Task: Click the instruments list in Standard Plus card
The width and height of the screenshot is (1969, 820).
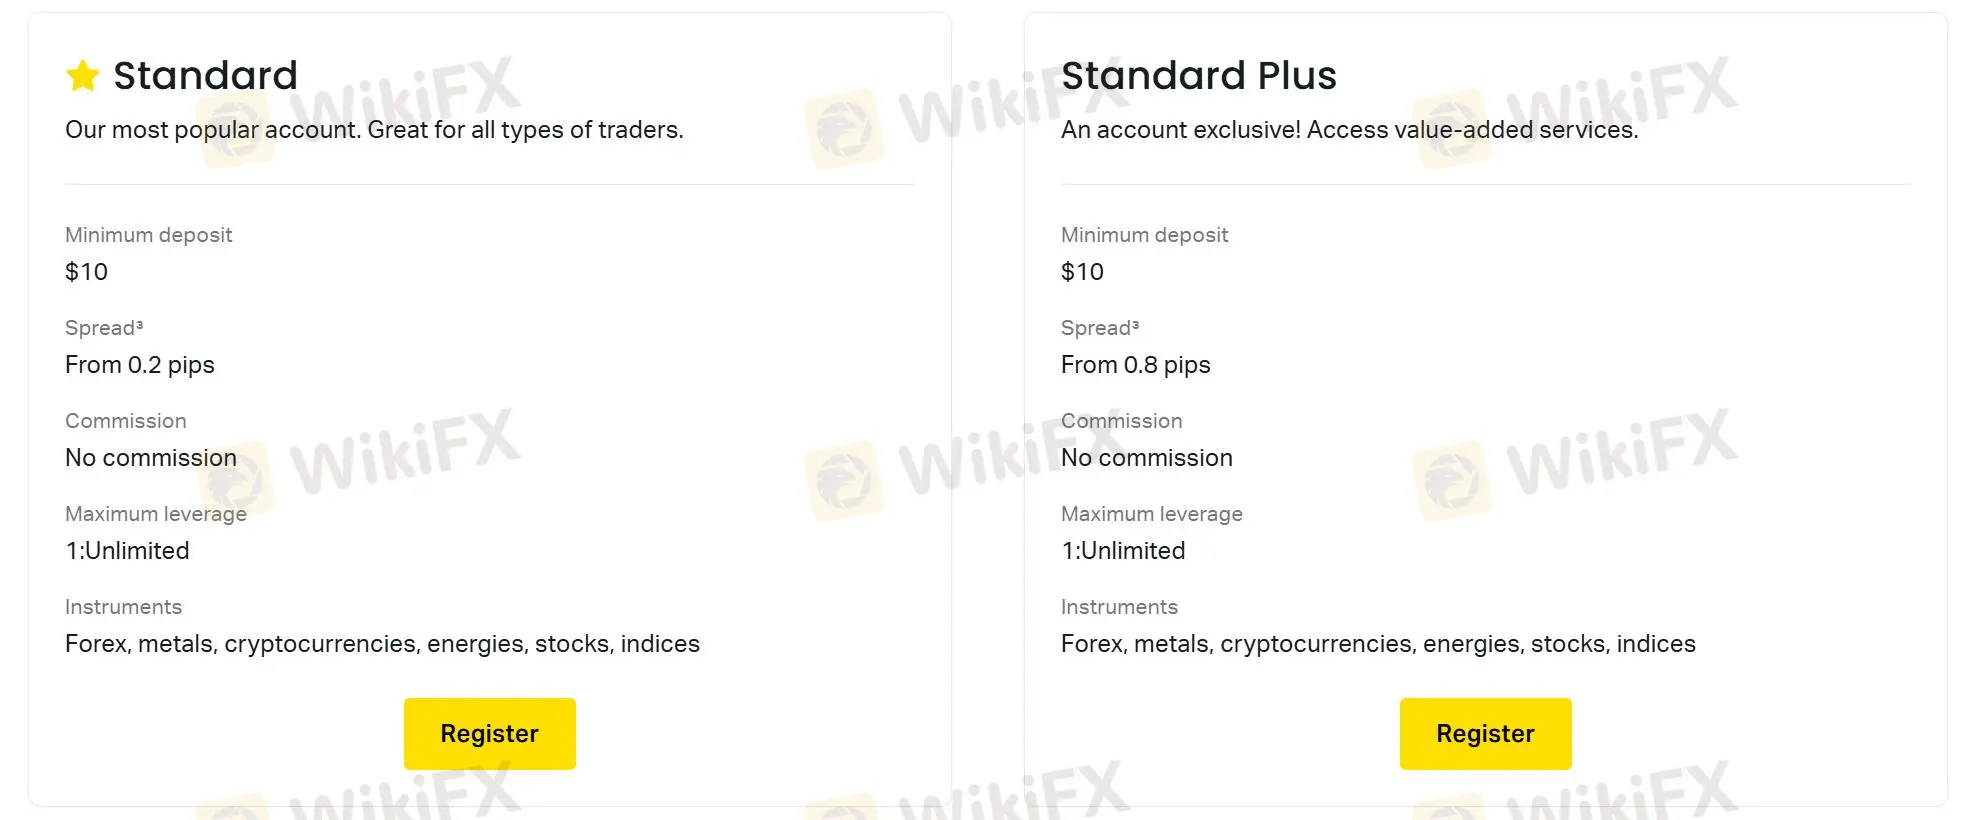Action: pyautogui.click(x=1378, y=644)
